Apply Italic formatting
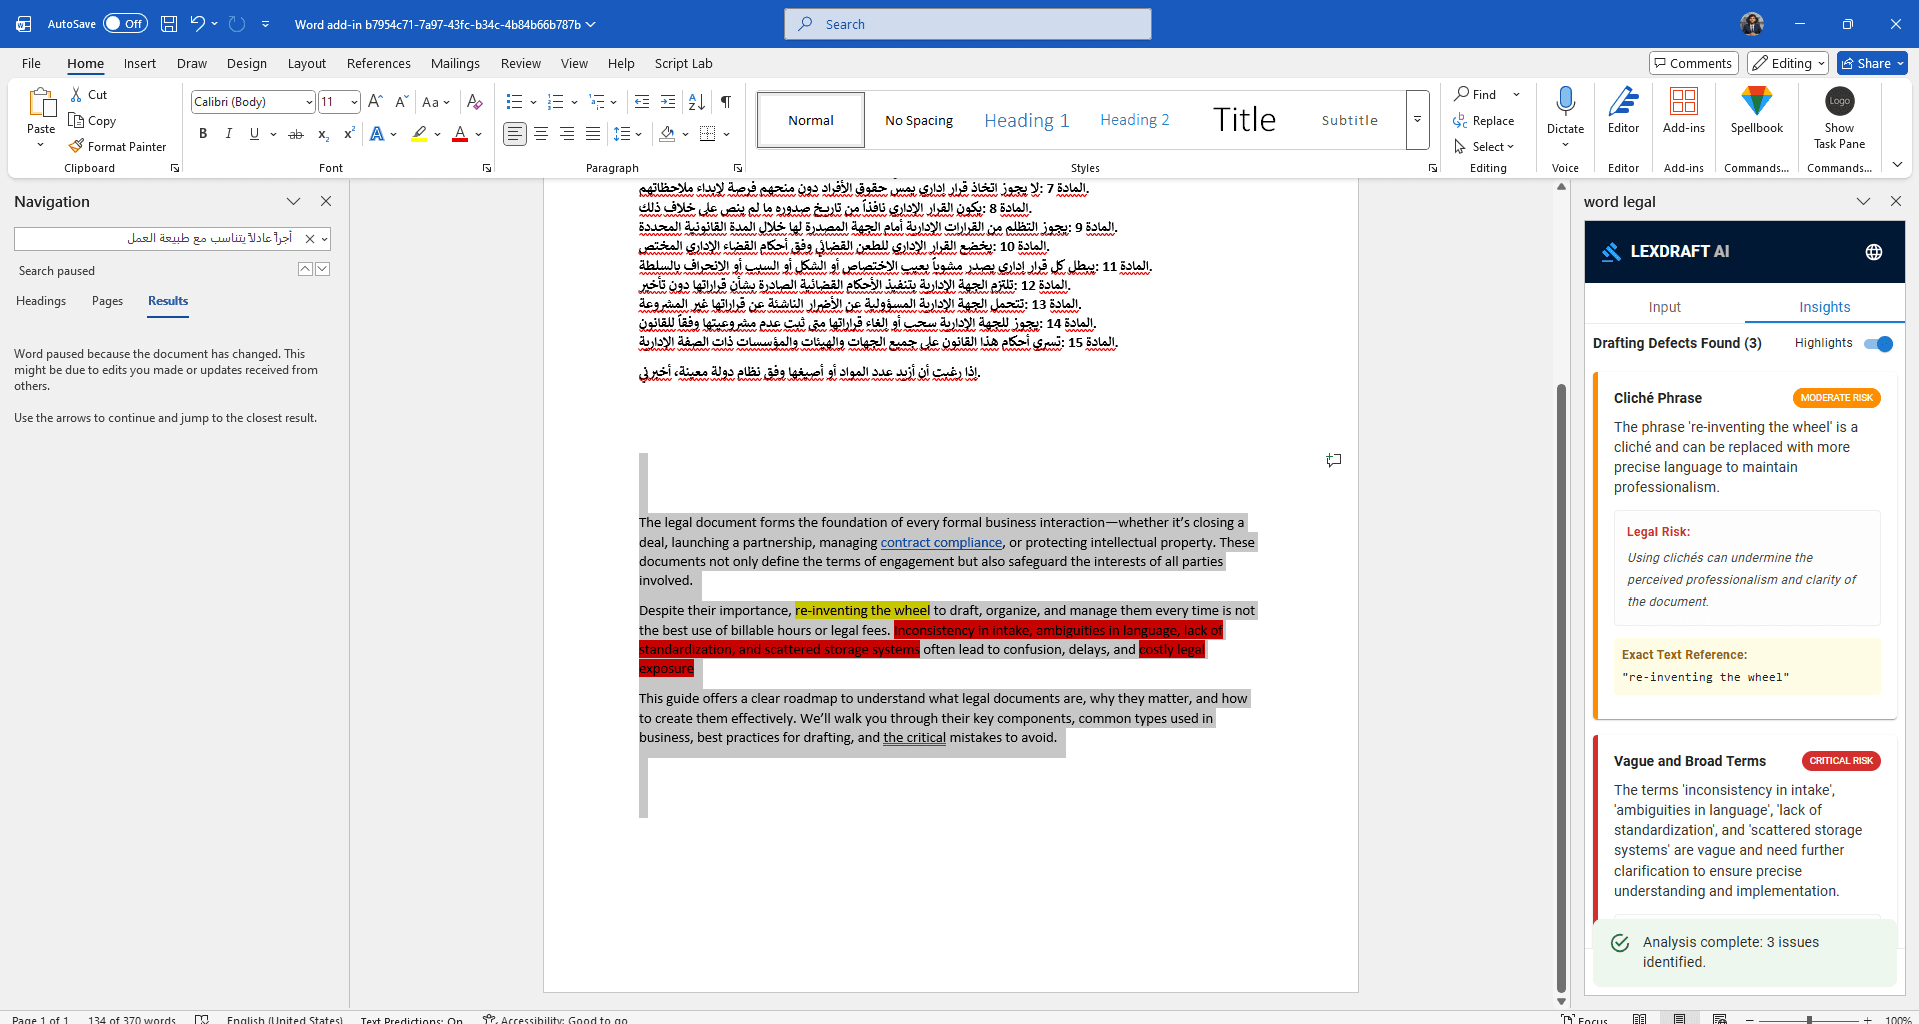The width and height of the screenshot is (1919, 1024). point(228,134)
